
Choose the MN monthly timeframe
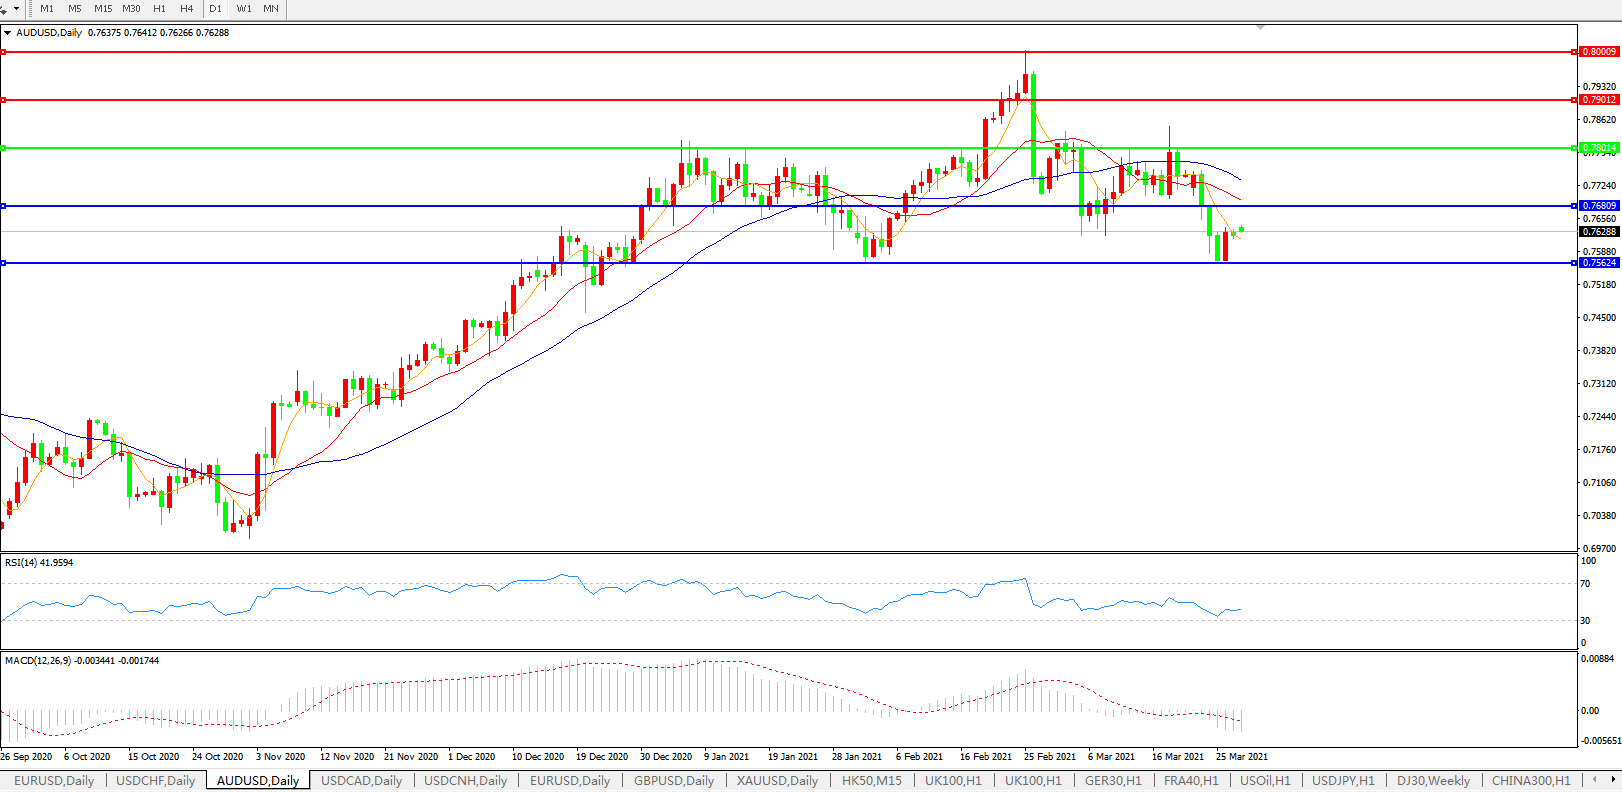[271, 9]
